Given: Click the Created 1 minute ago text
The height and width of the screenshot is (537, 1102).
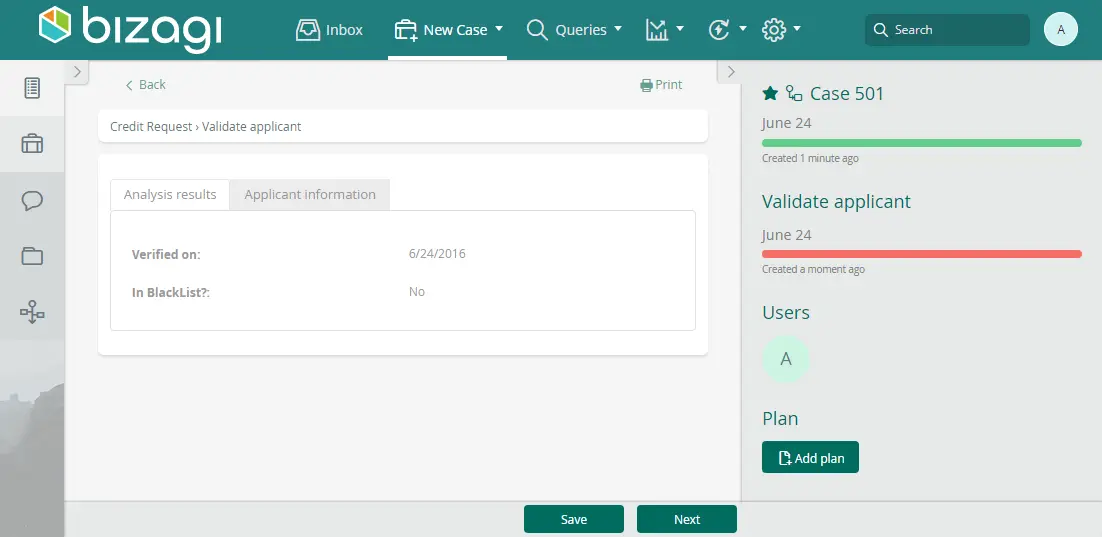Looking at the screenshot, I should [810, 158].
